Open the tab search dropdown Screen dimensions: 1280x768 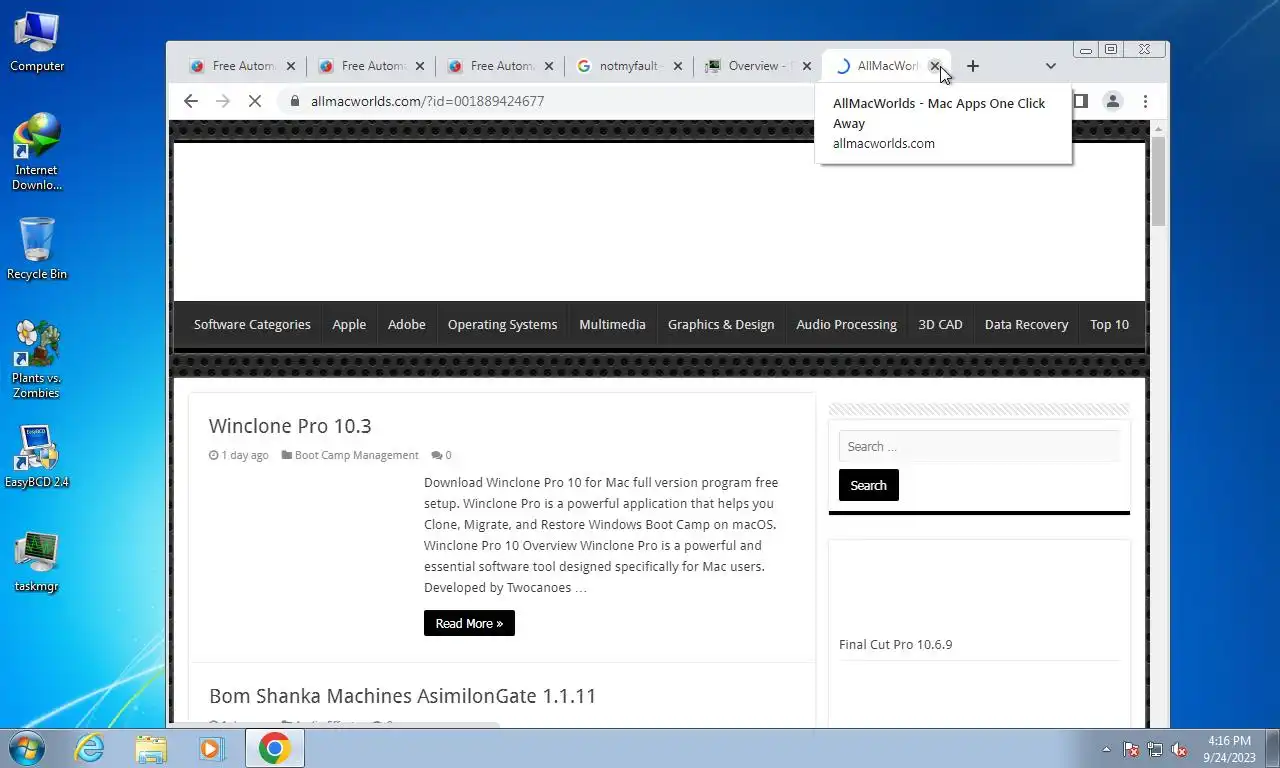click(x=1050, y=66)
